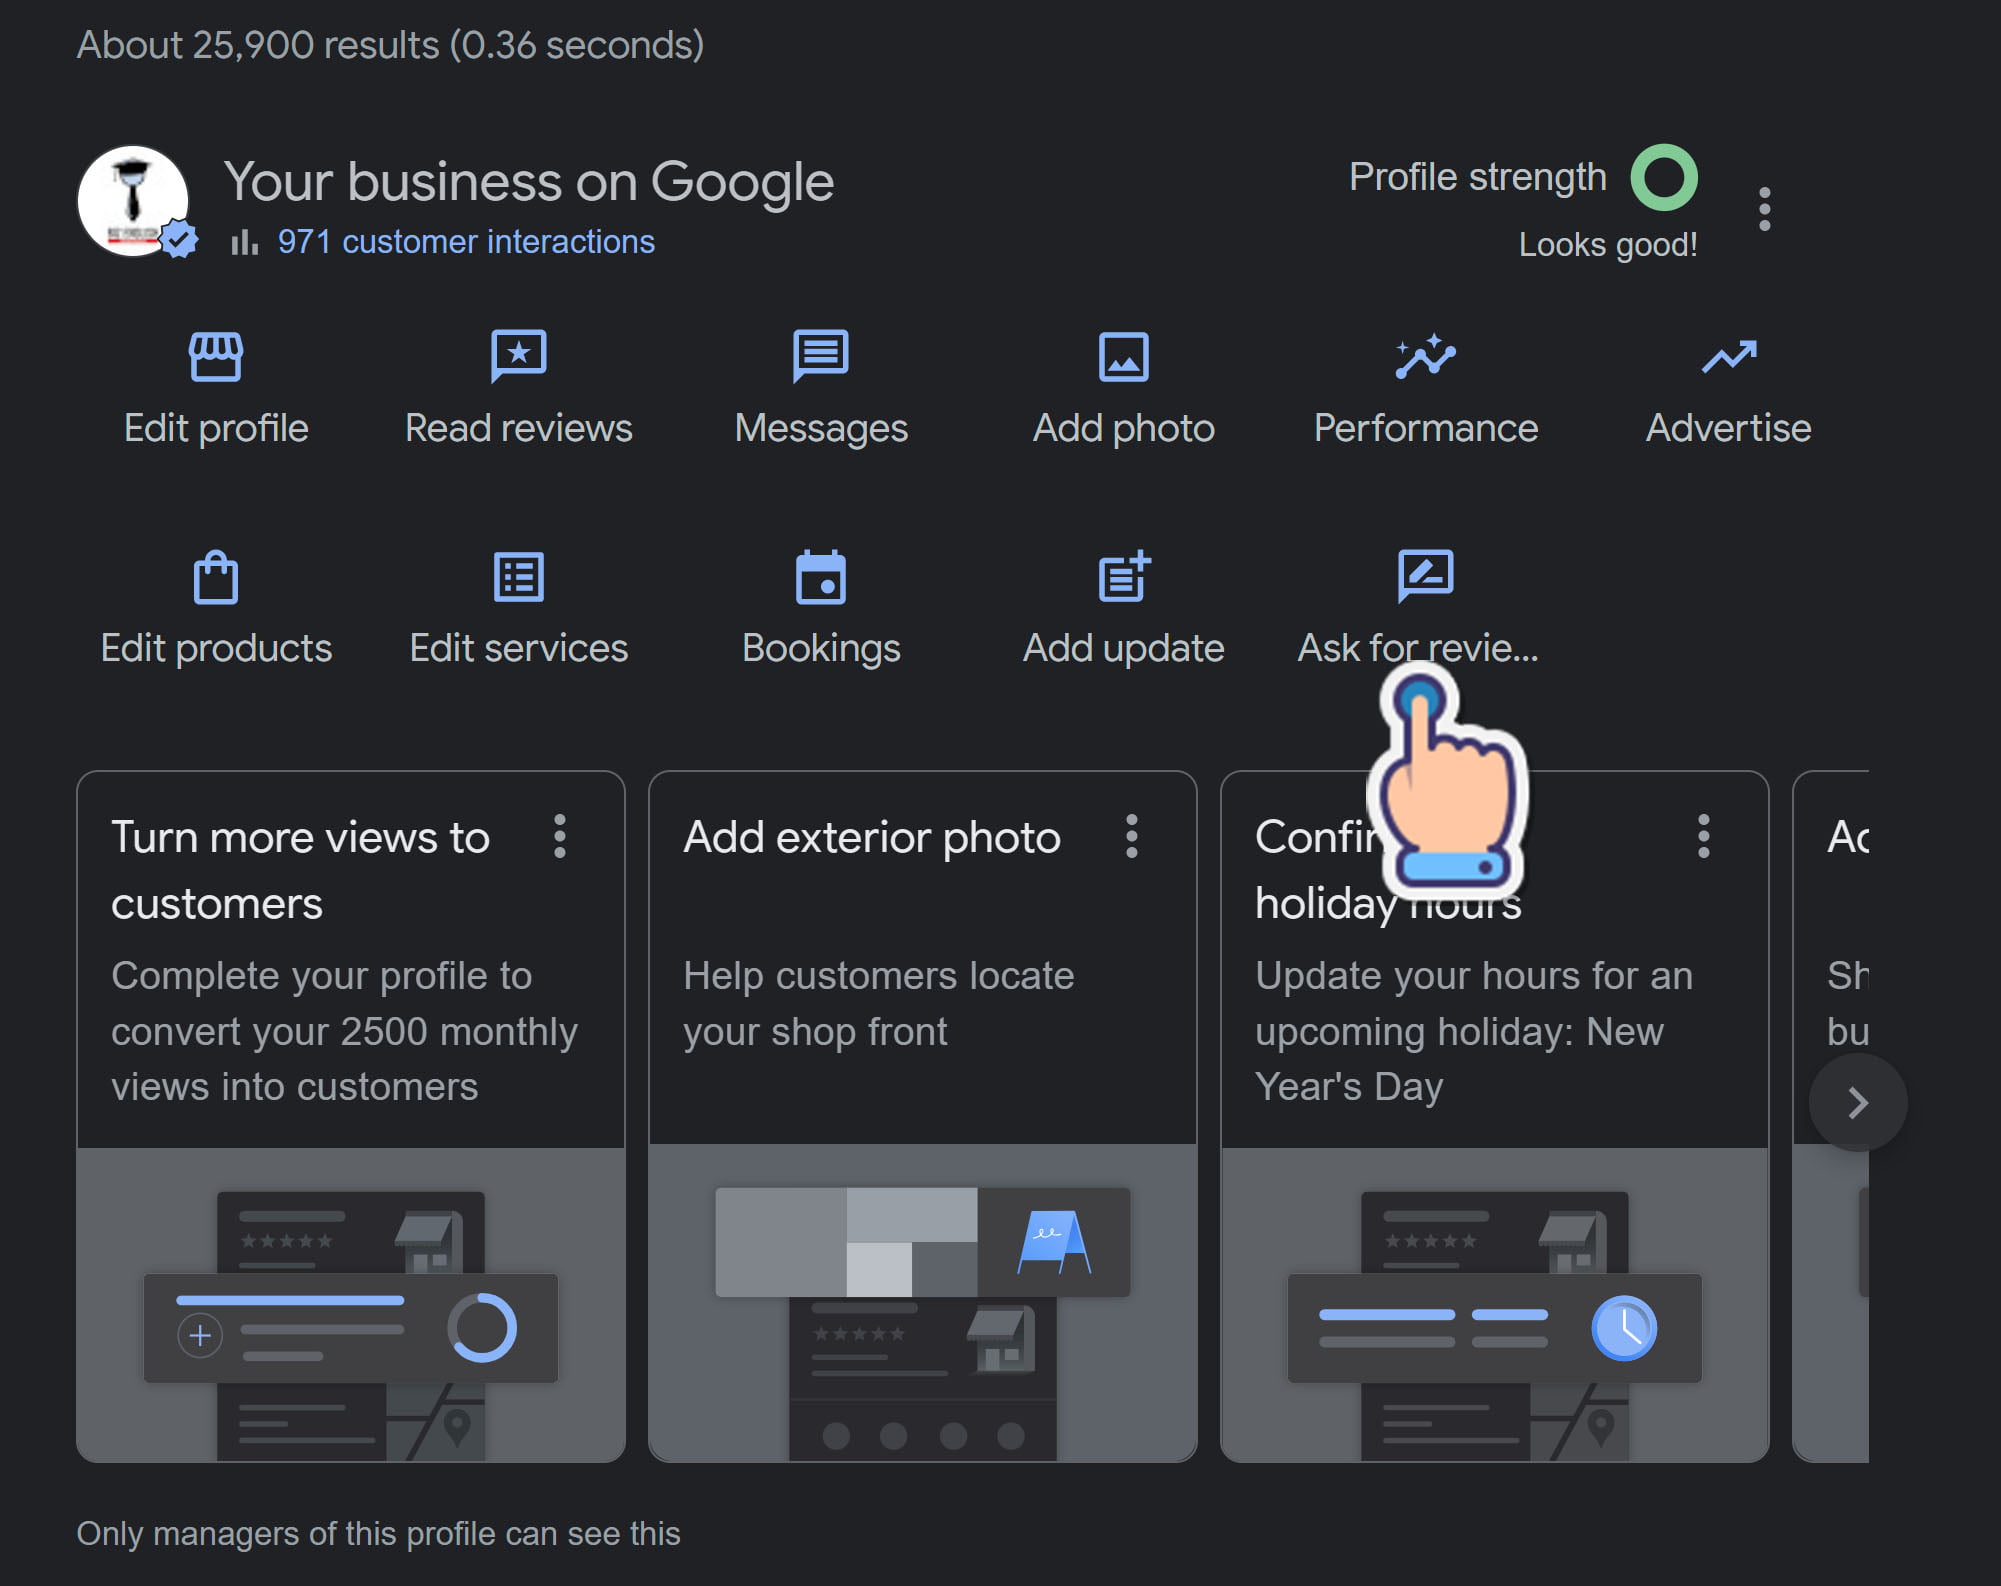
Task: Click the Add photo image icon
Action: coord(1124,357)
